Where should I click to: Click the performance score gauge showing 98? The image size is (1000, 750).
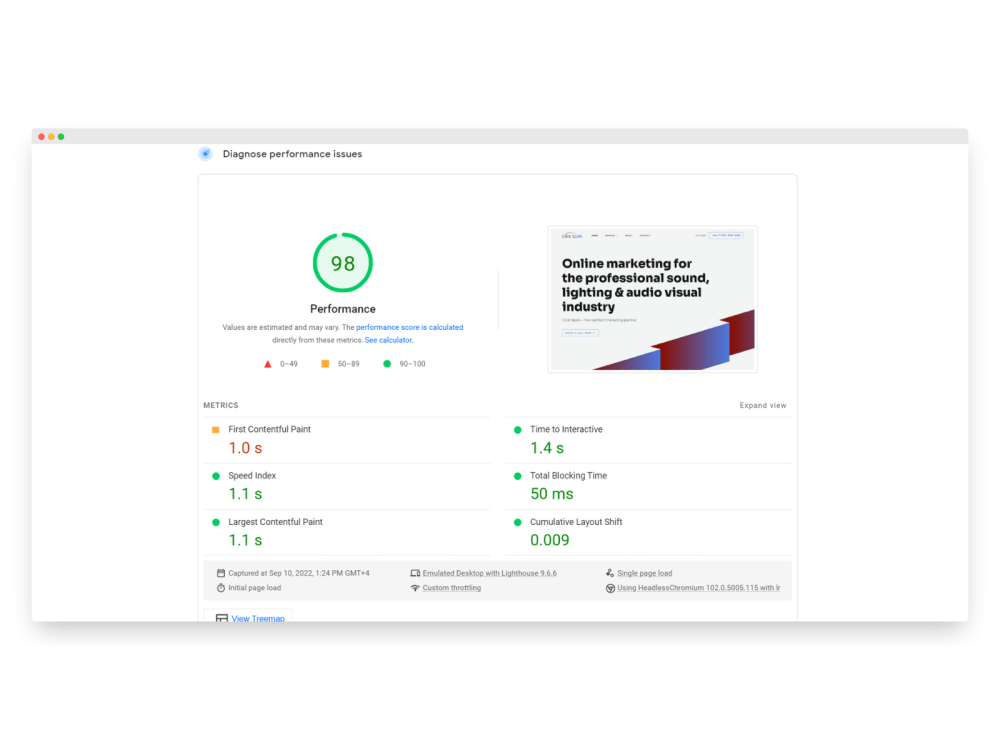(x=342, y=263)
